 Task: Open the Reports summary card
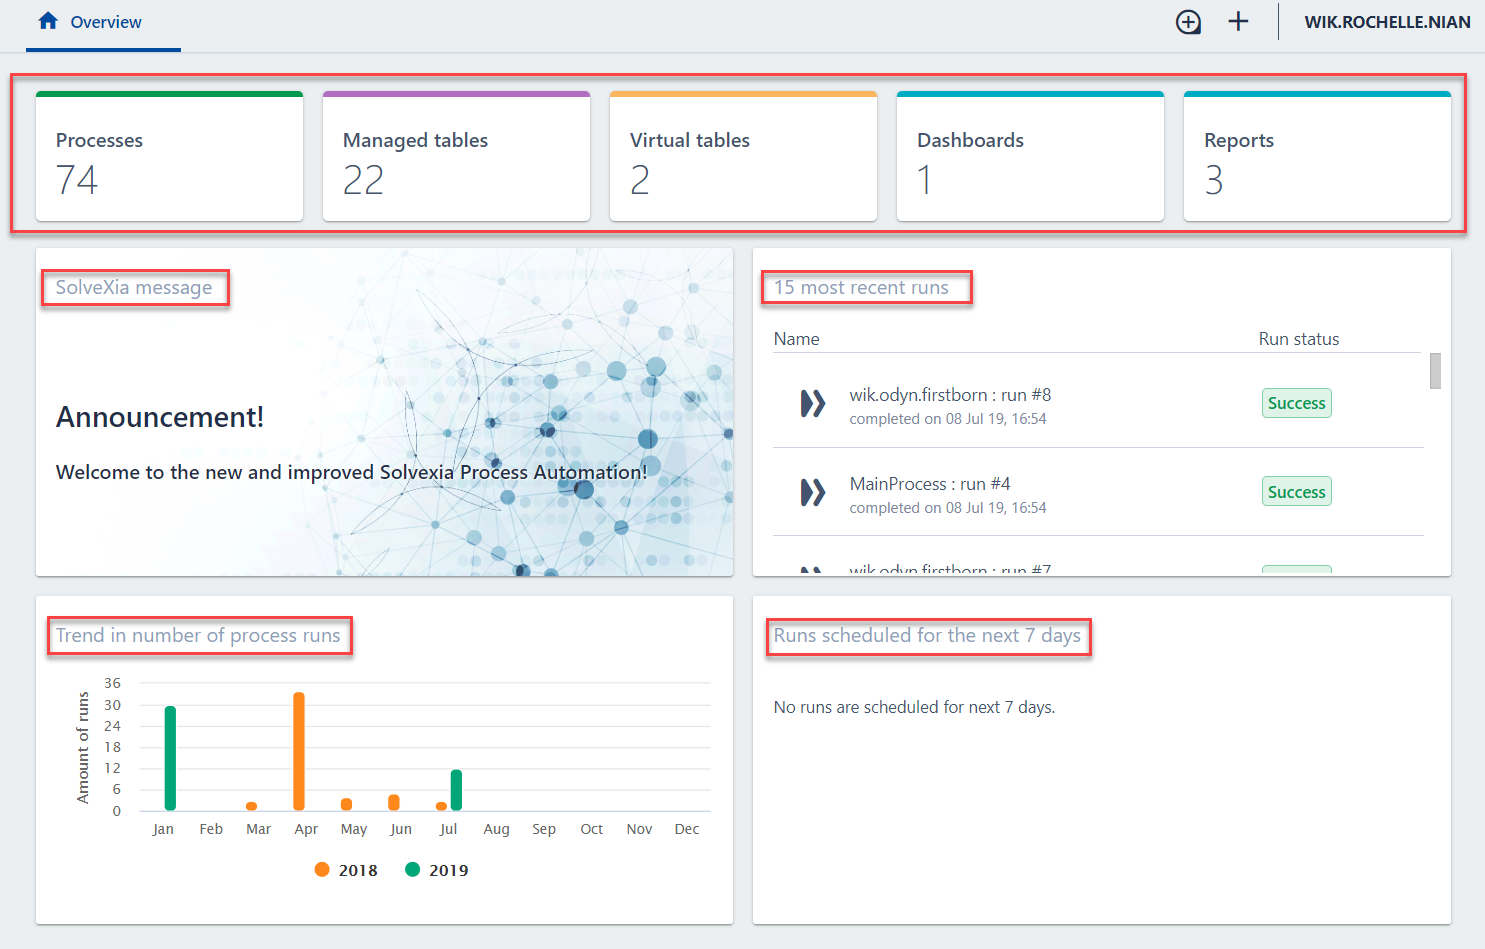coord(1317,158)
